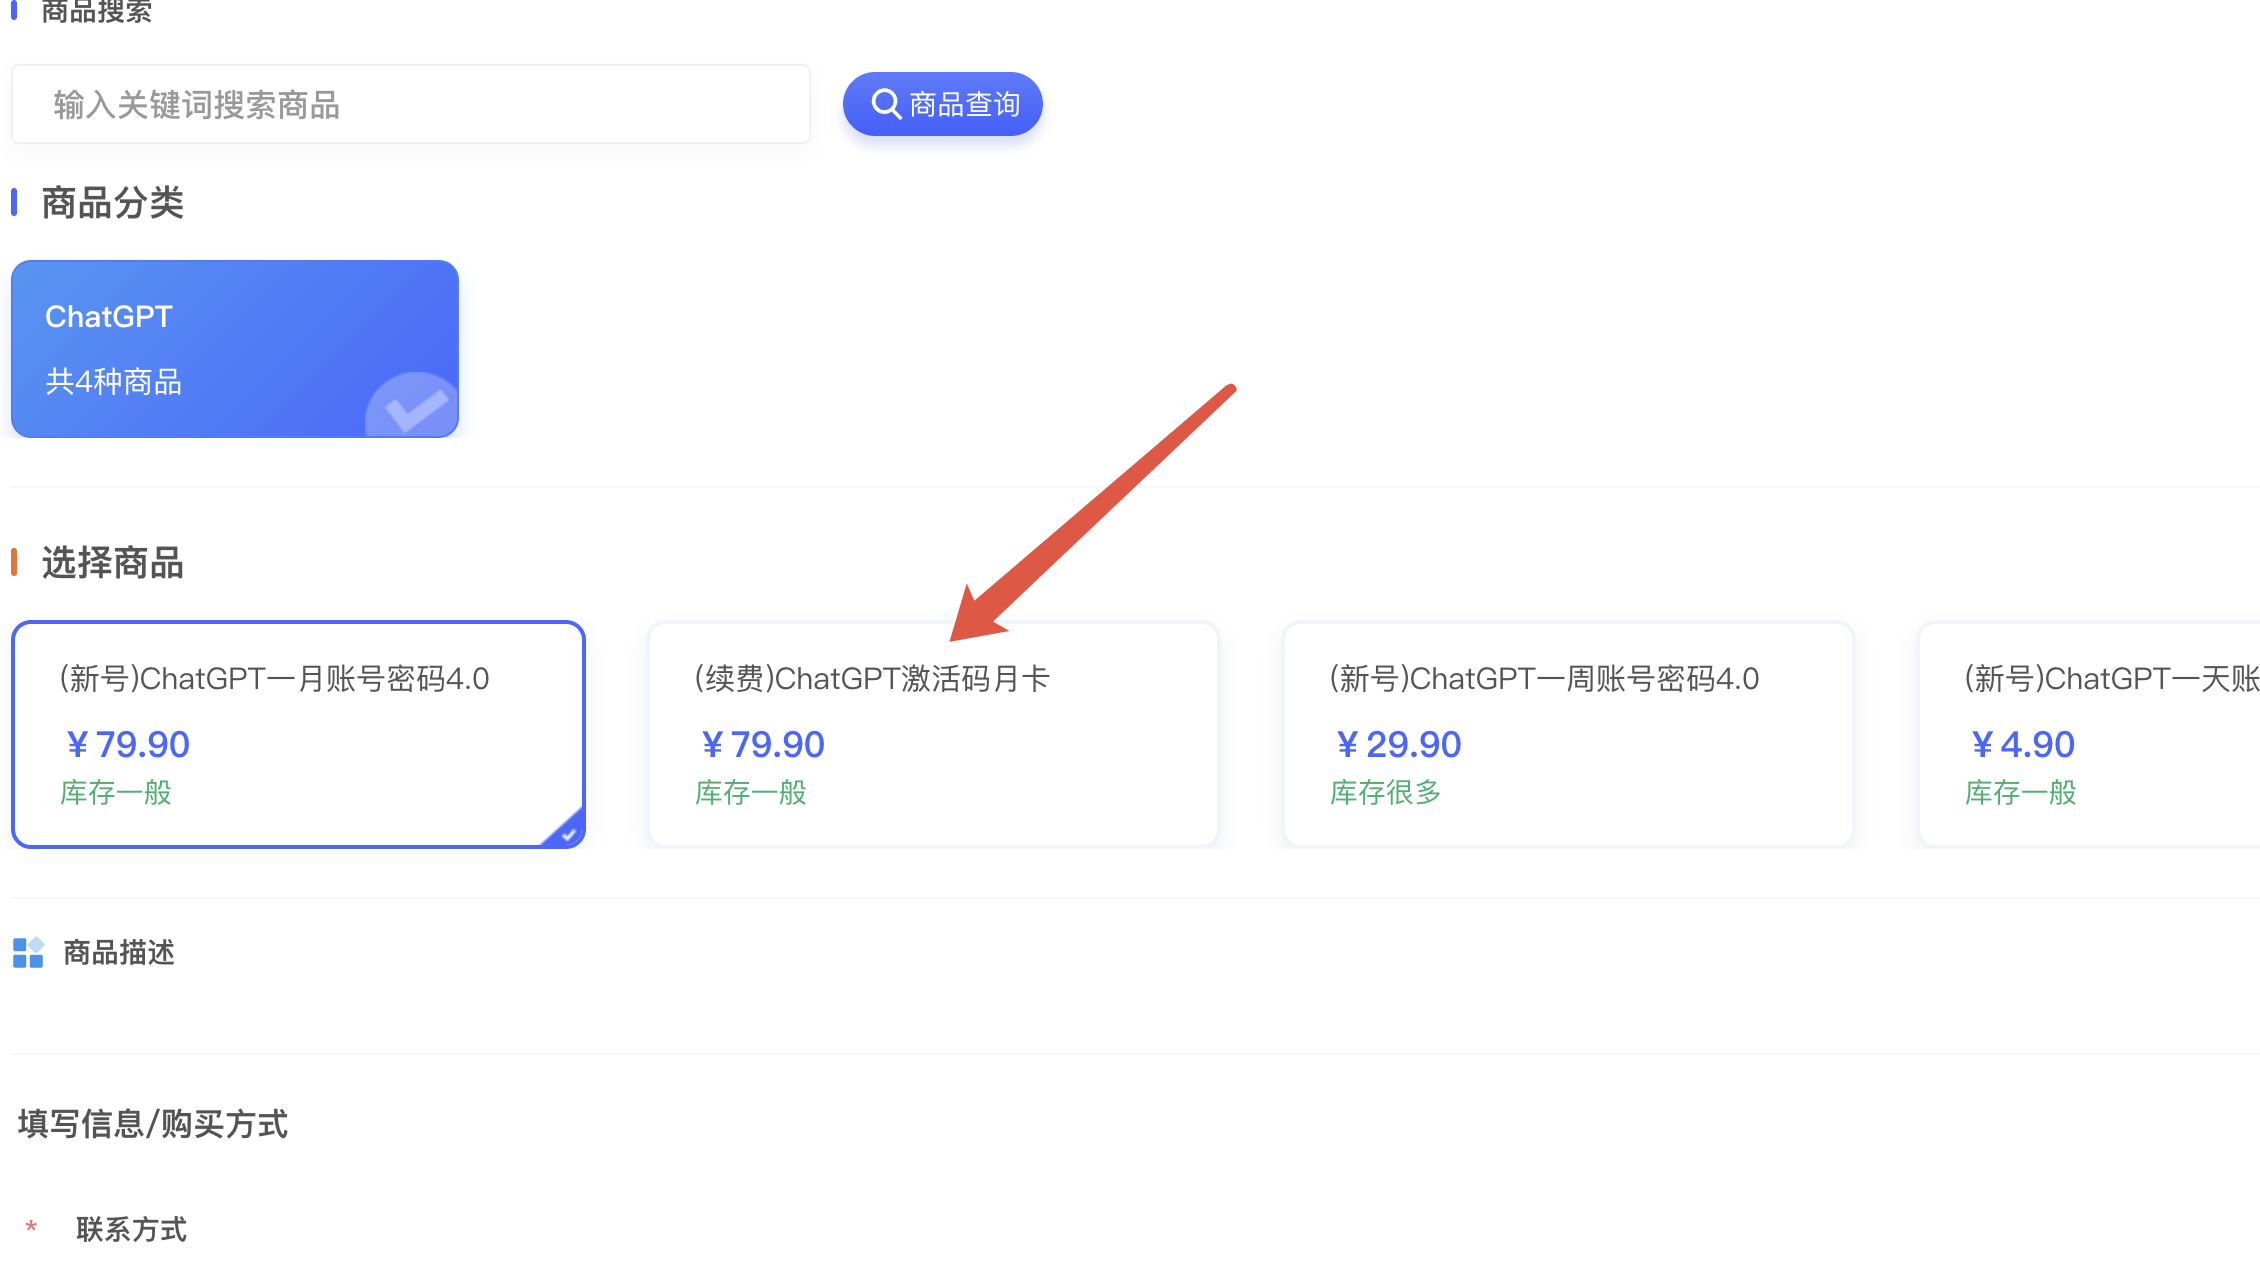Click the 联系方式 field label

131,1229
